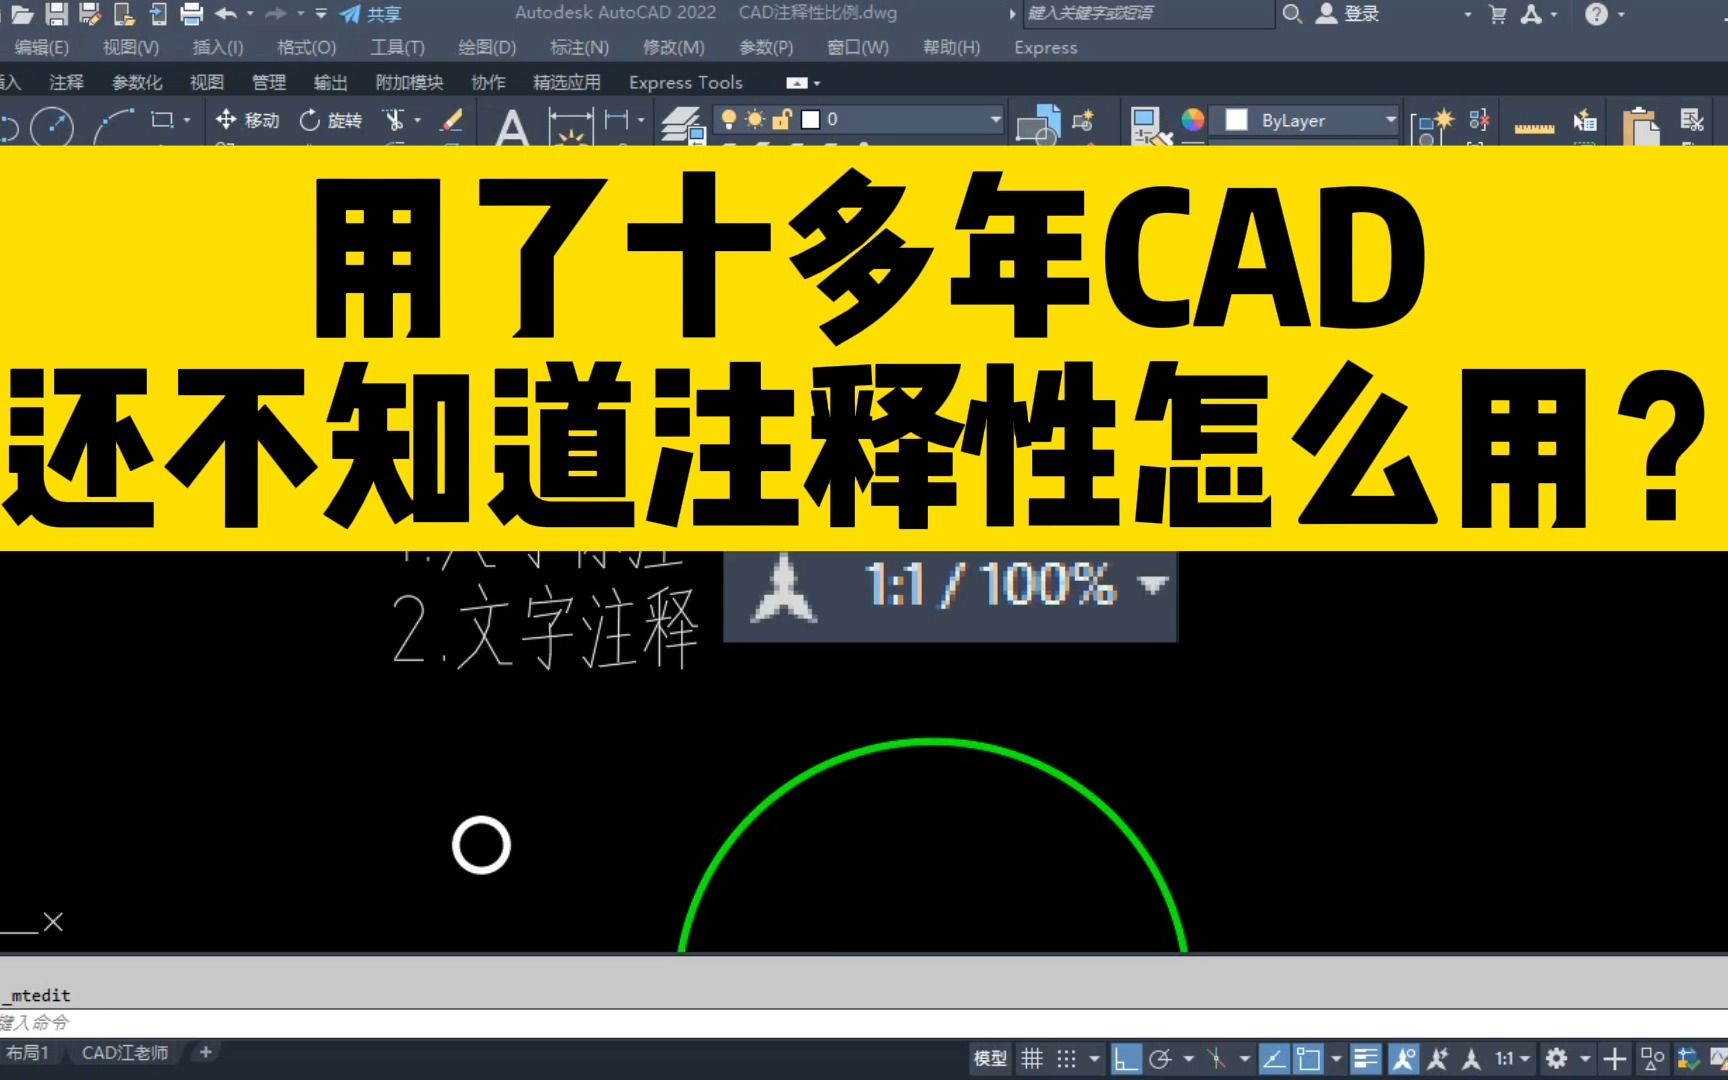The width and height of the screenshot is (1728, 1080).
Task: Add a new layout with the plus button
Action: [206, 1052]
